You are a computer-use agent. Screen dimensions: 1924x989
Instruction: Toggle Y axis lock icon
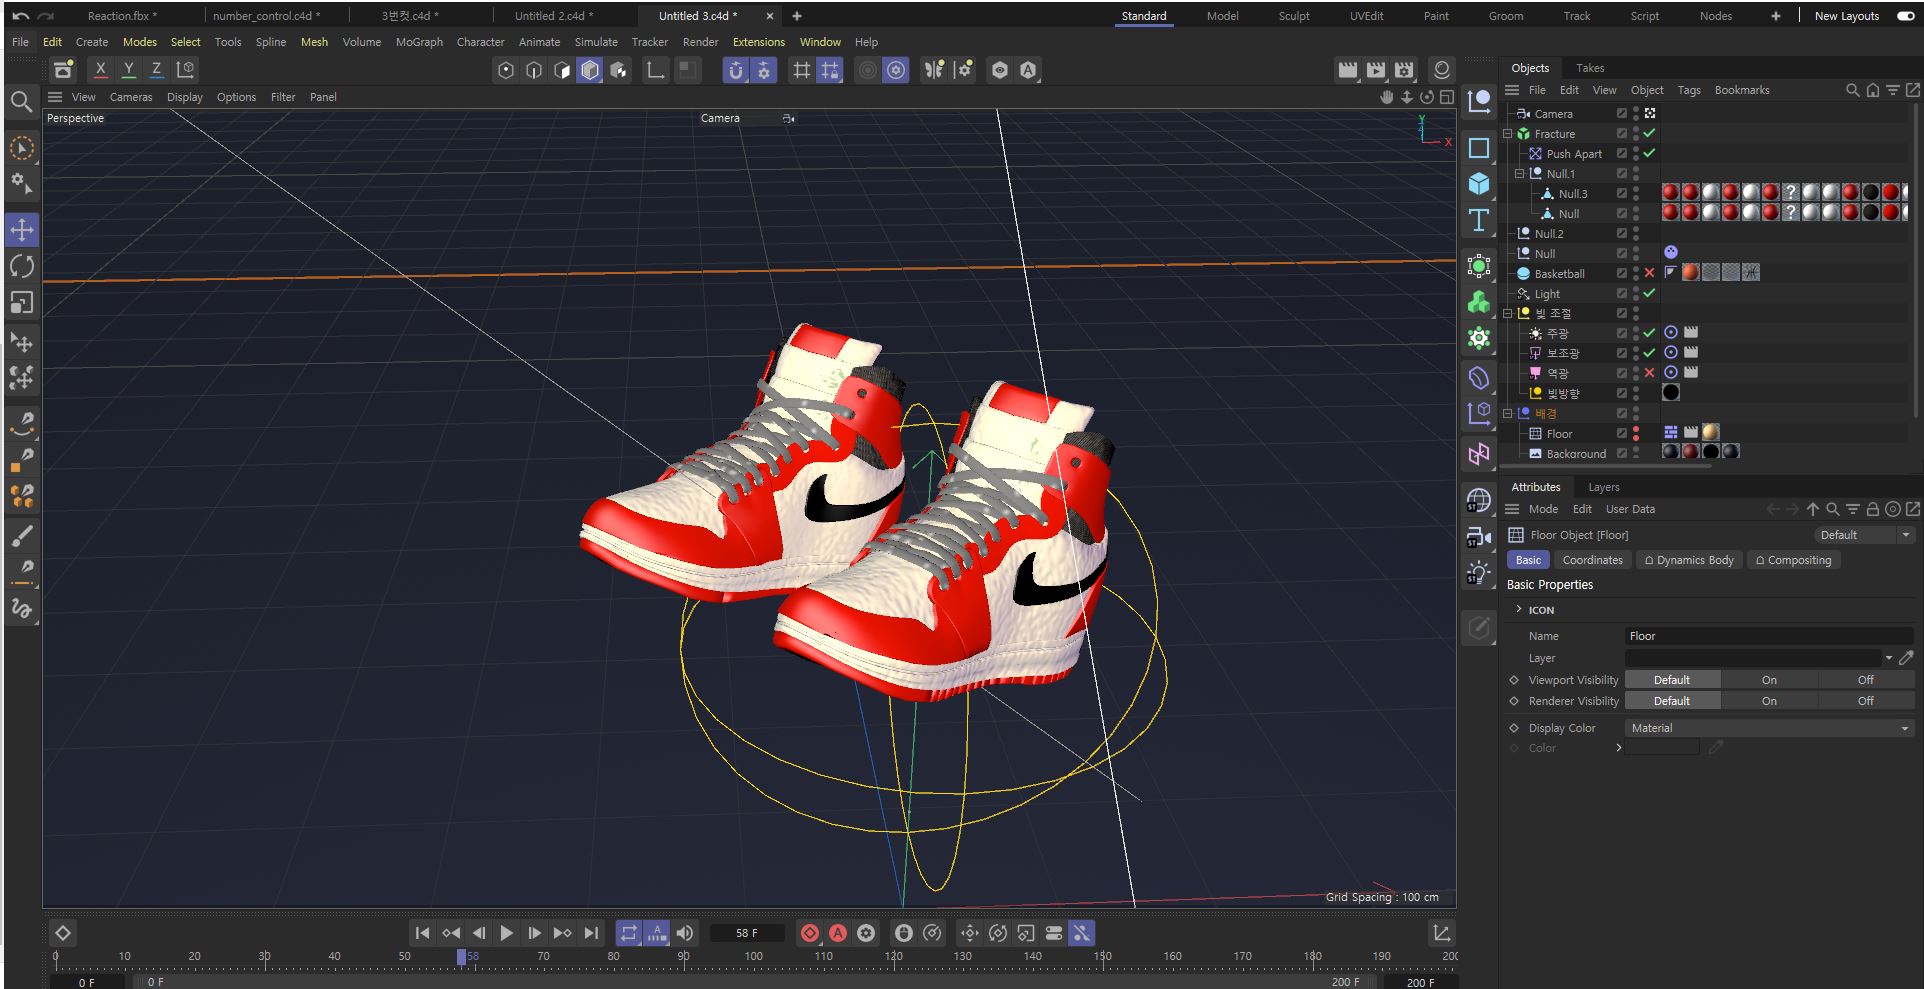point(128,69)
